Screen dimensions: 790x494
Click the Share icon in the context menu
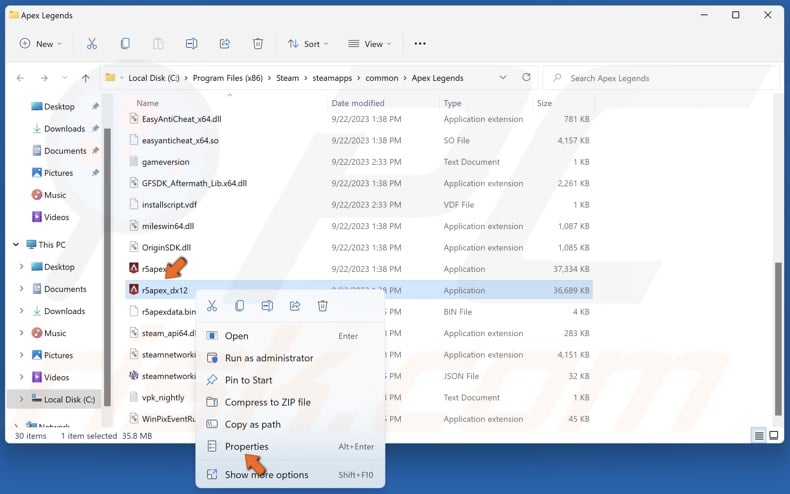pyautogui.click(x=295, y=306)
